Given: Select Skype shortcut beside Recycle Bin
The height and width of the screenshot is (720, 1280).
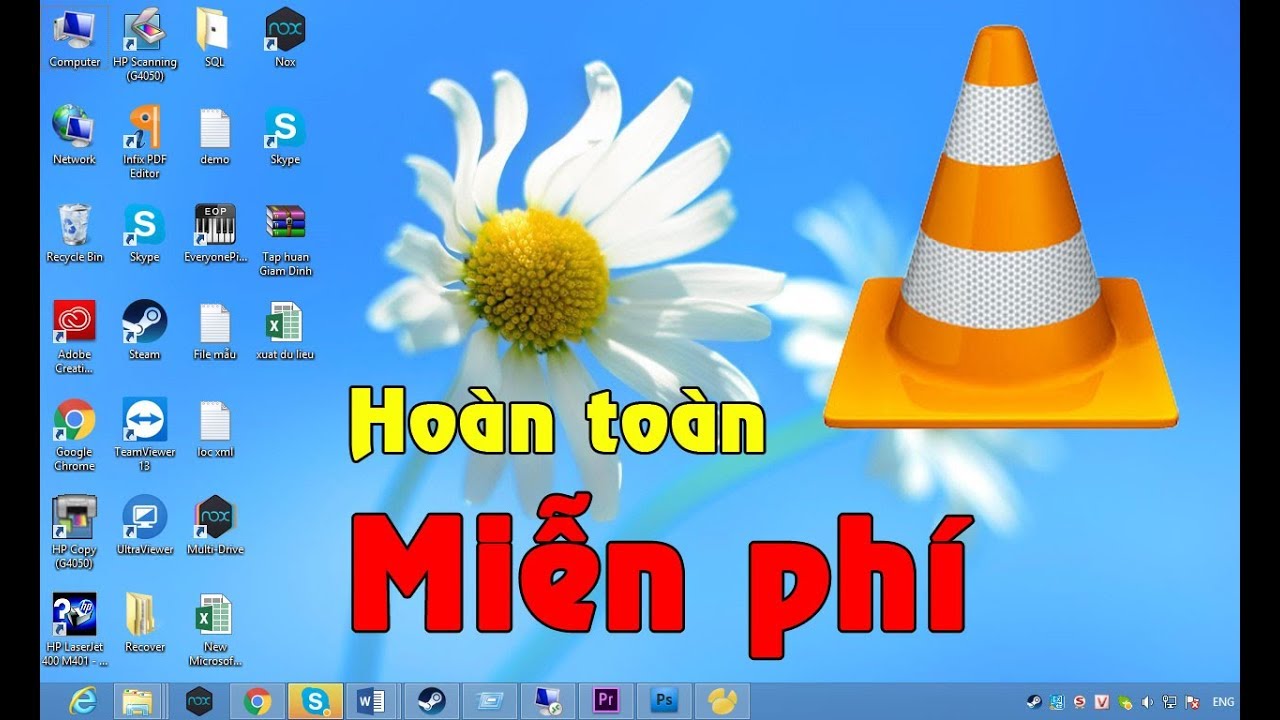Looking at the screenshot, I should [x=145, y=234].
